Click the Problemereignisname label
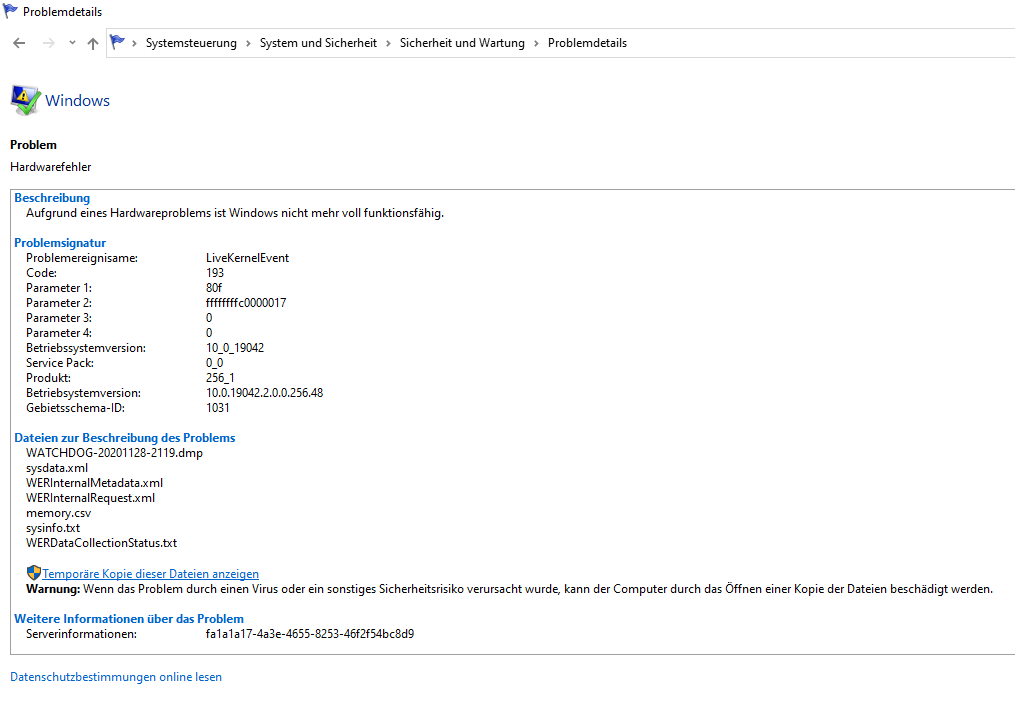 point(82,258)
